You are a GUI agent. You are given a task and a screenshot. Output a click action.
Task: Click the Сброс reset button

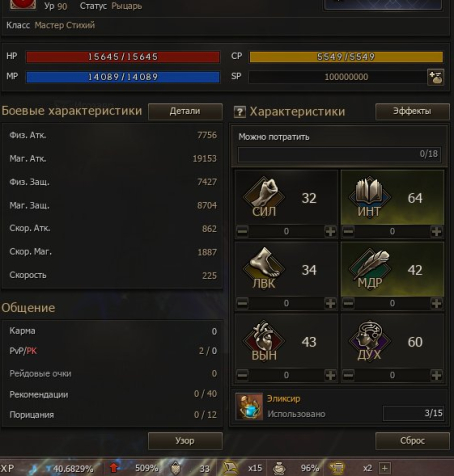(x=412, y=441)
